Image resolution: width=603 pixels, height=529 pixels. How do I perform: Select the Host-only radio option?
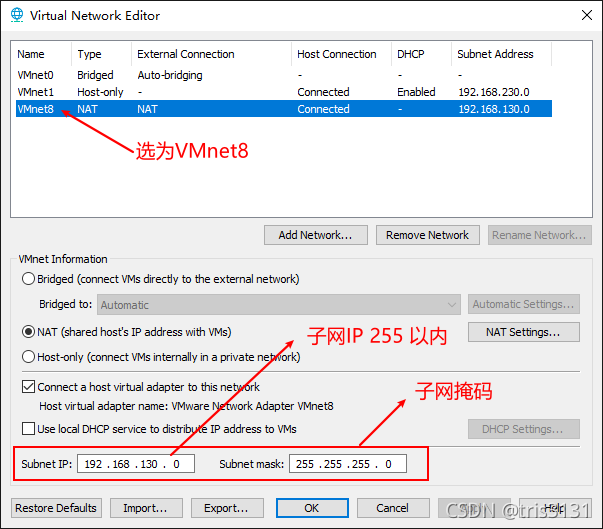tap(28, 357)
